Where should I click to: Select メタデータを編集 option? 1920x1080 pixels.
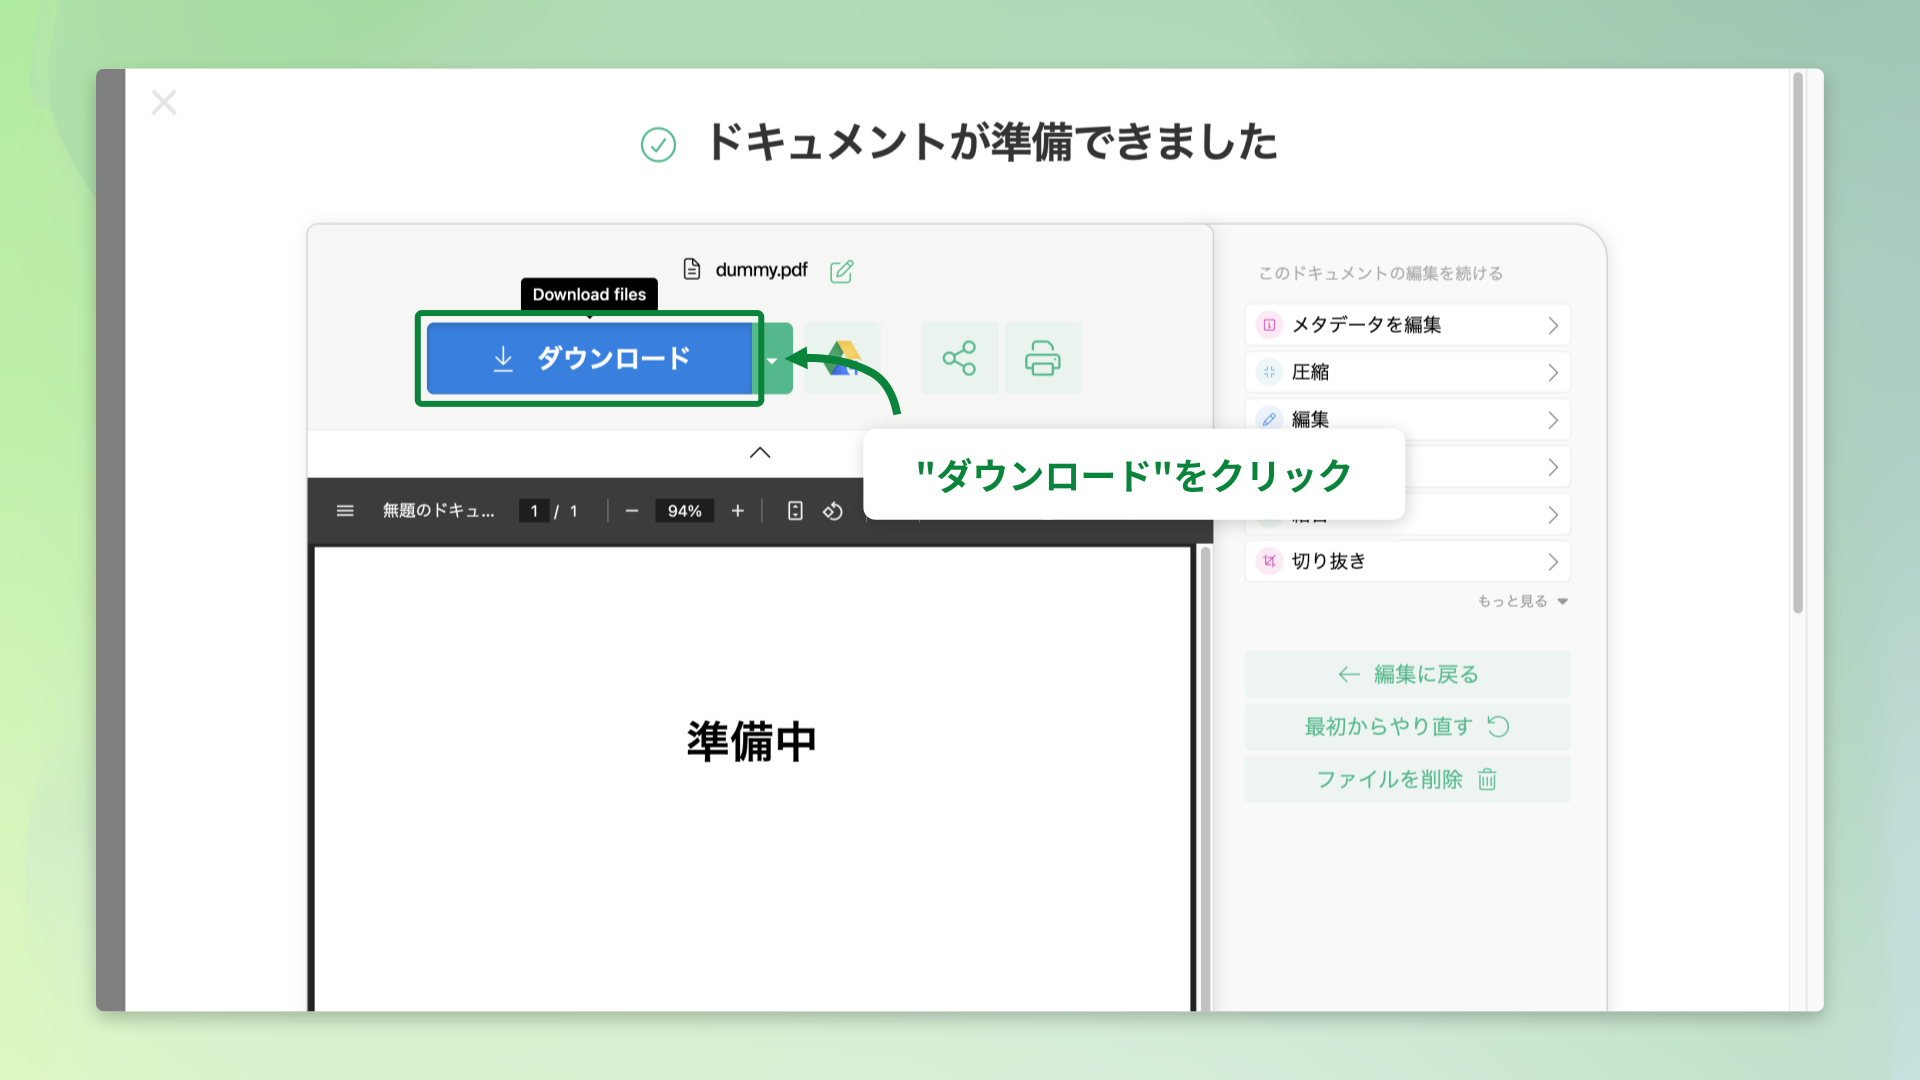point(1407,325)
